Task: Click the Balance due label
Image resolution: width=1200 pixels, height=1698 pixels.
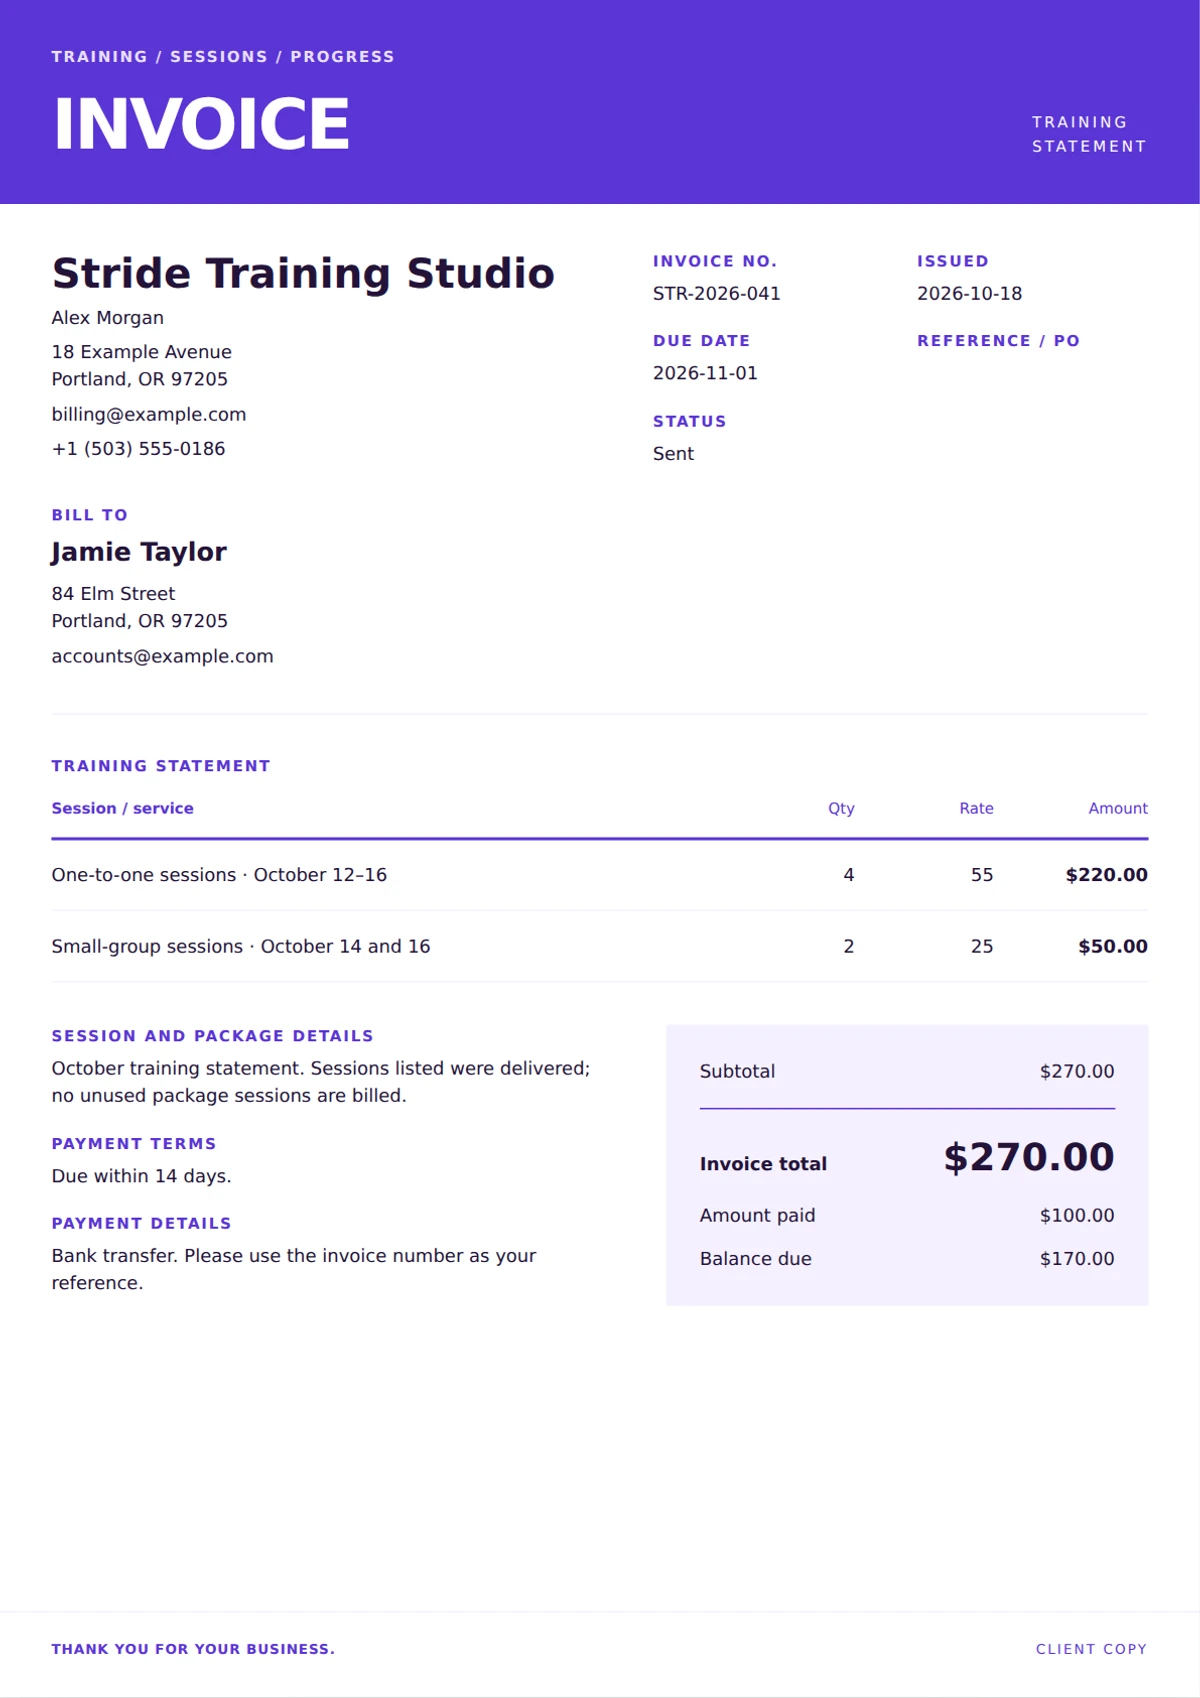Action: click(756, 1259)
